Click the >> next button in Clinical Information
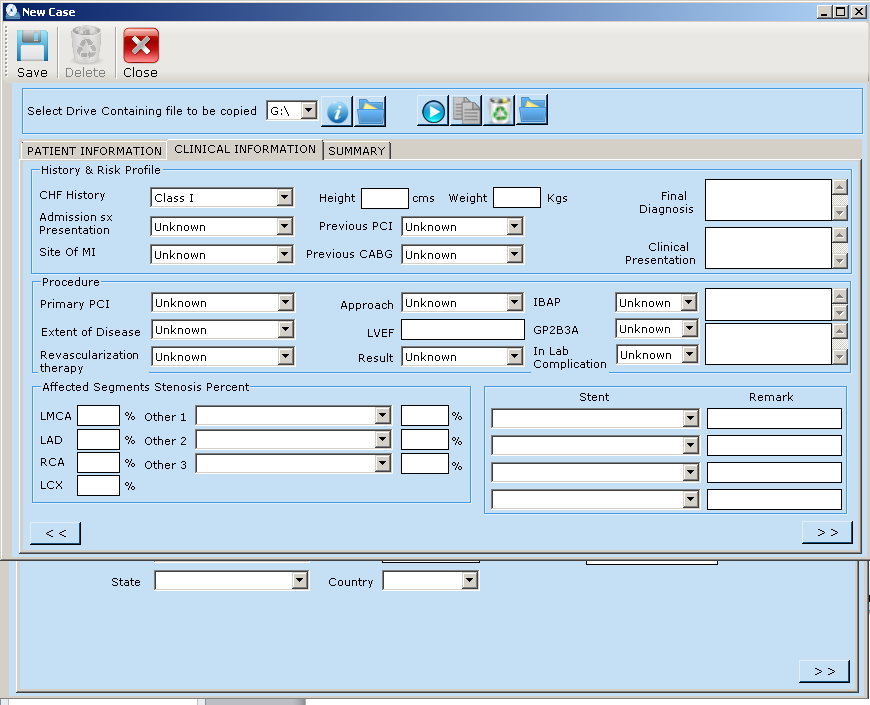The width and height of the screenshot is (870, 705). tap(827, 533)
